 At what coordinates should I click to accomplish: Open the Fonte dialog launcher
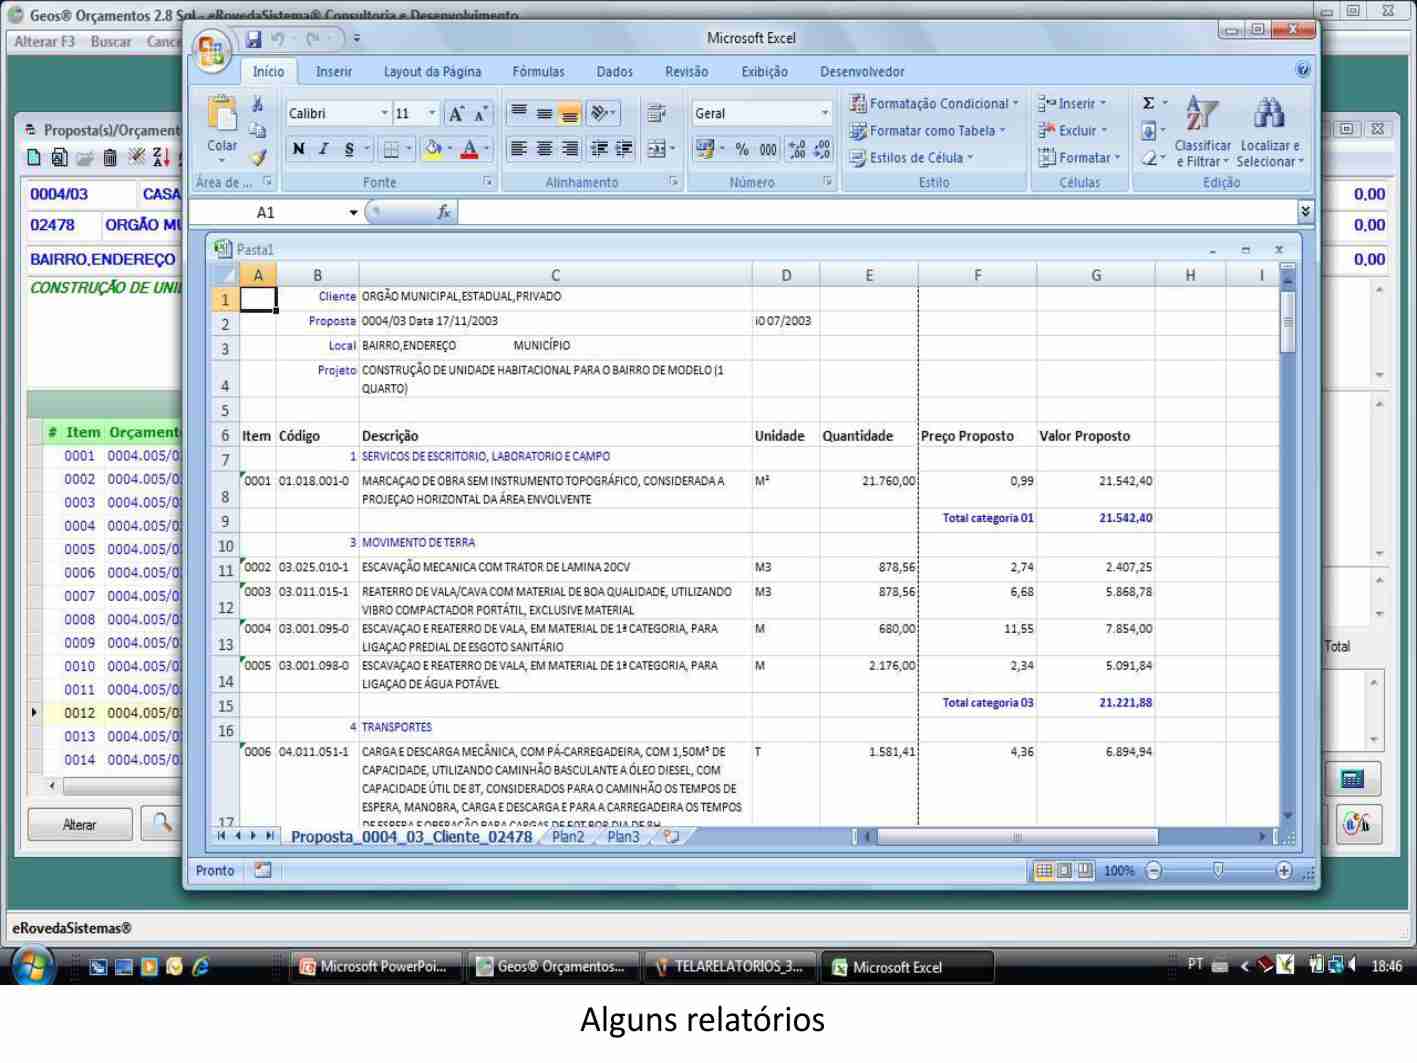(x=488, y=182)
